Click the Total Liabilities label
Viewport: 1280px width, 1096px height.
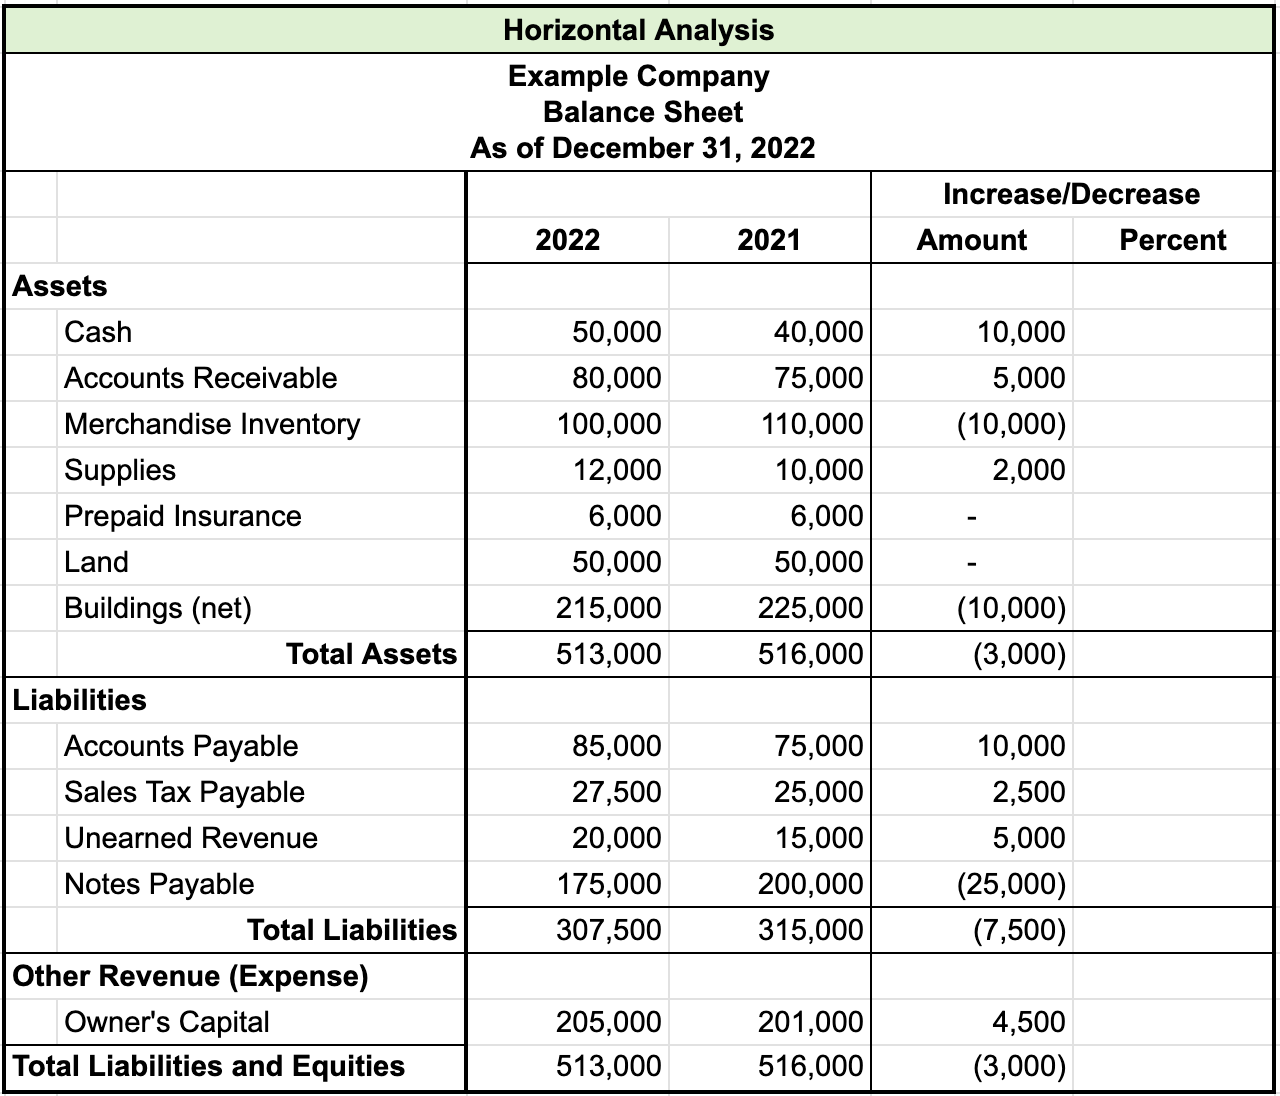[x=352, y=930]
